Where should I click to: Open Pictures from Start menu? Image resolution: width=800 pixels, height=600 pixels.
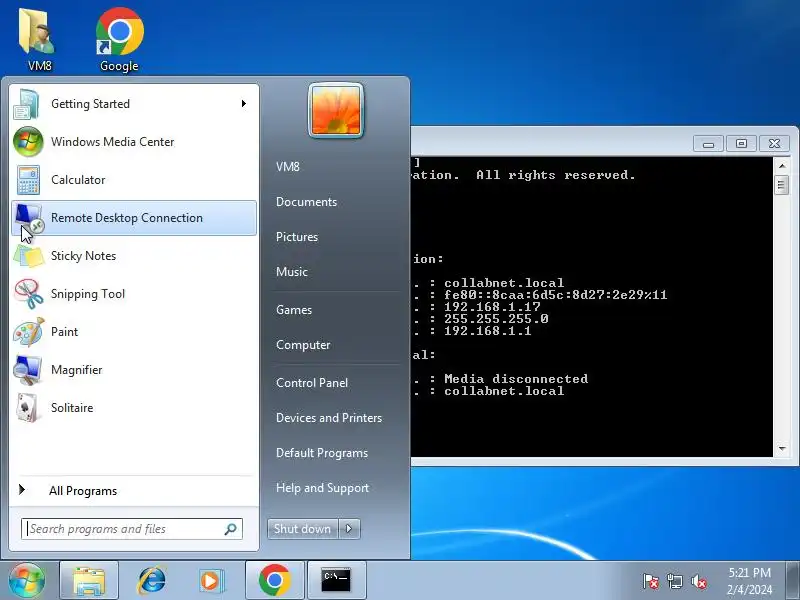point(297,237)
